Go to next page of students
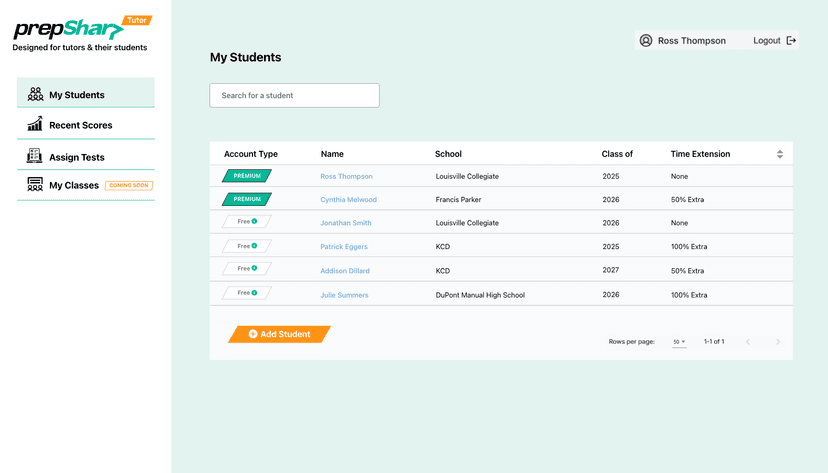Image resolution: width=828 pixels, height=473 pixels. click(778, 342)
